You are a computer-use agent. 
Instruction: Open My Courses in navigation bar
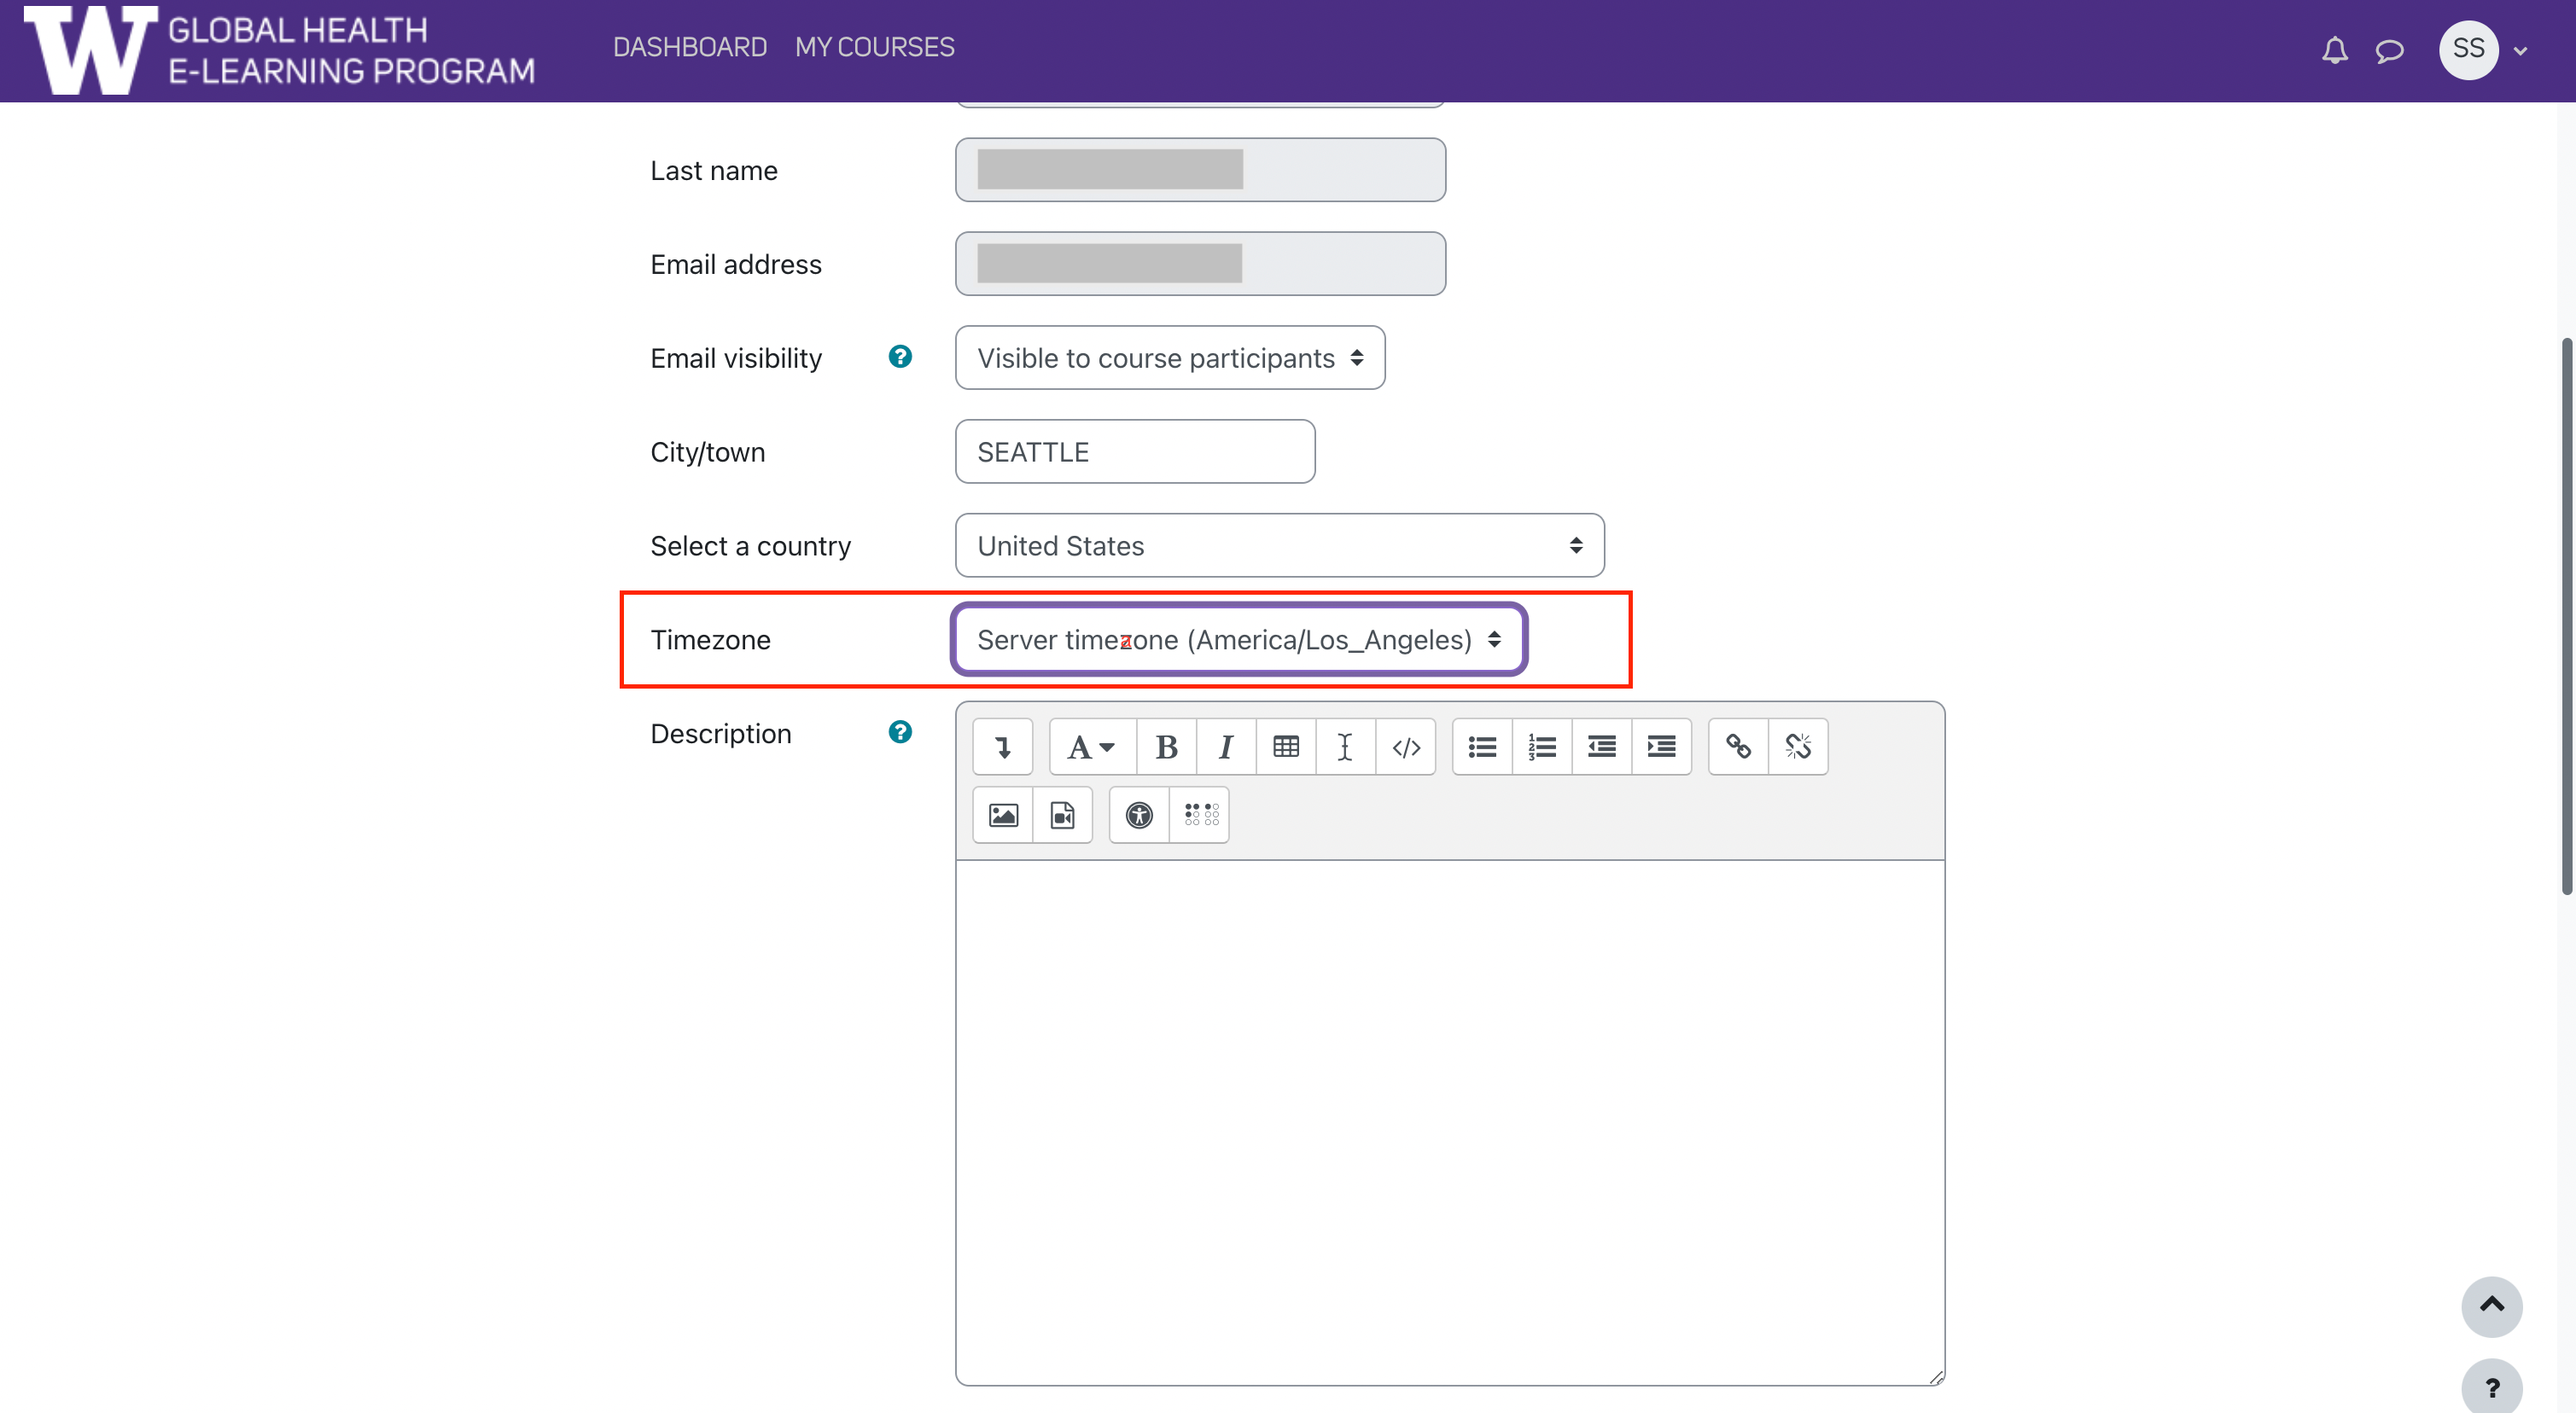click(874, 47)
